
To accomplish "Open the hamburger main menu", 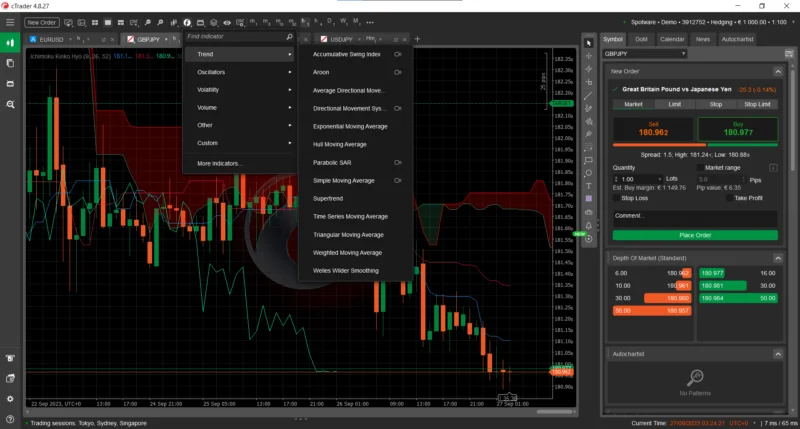I will pyautogui.click(x=9, y=21).
